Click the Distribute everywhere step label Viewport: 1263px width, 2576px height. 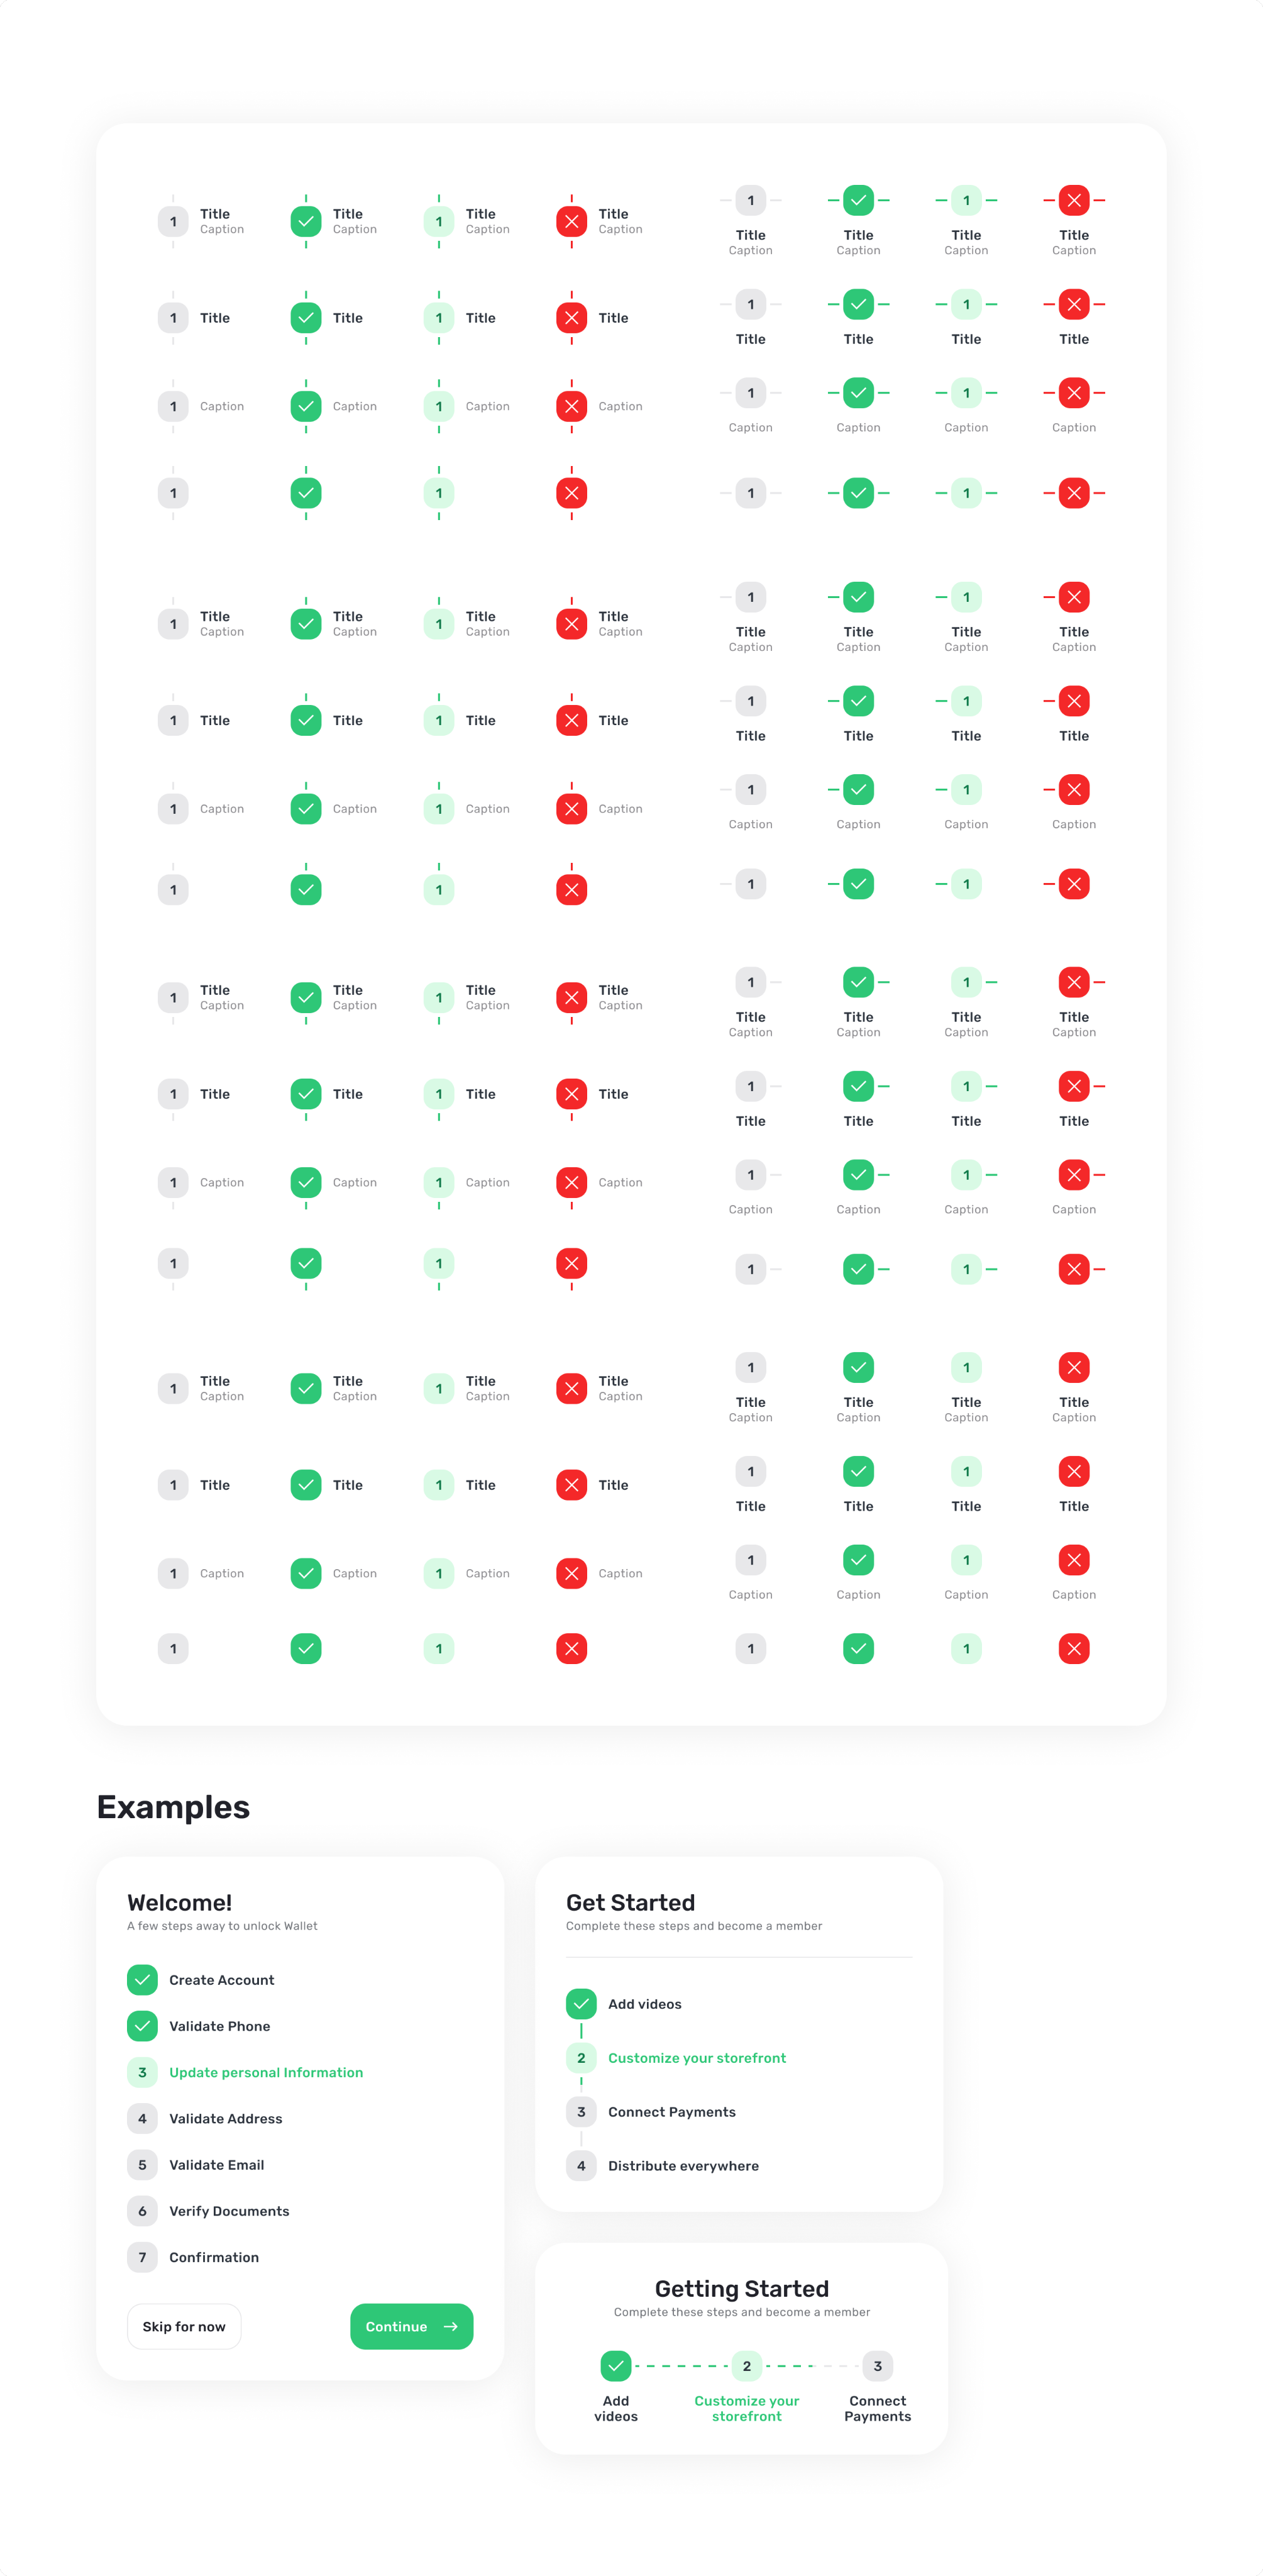click(683, 2165)
